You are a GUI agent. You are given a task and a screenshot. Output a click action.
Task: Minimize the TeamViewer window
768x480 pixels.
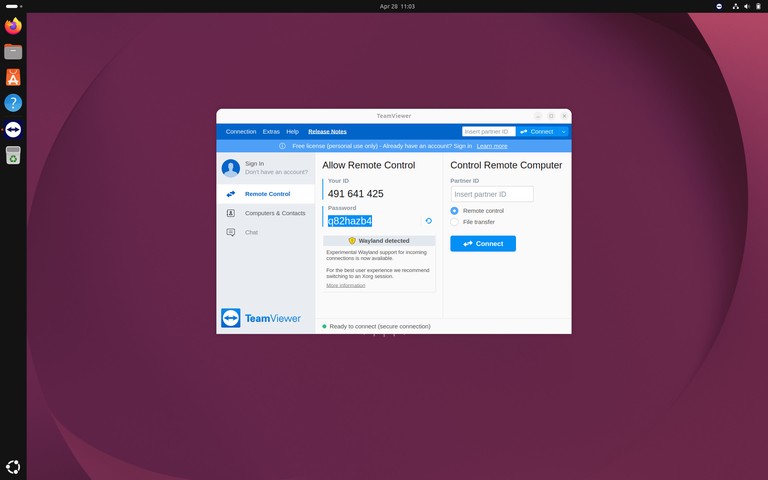point(538,116)
